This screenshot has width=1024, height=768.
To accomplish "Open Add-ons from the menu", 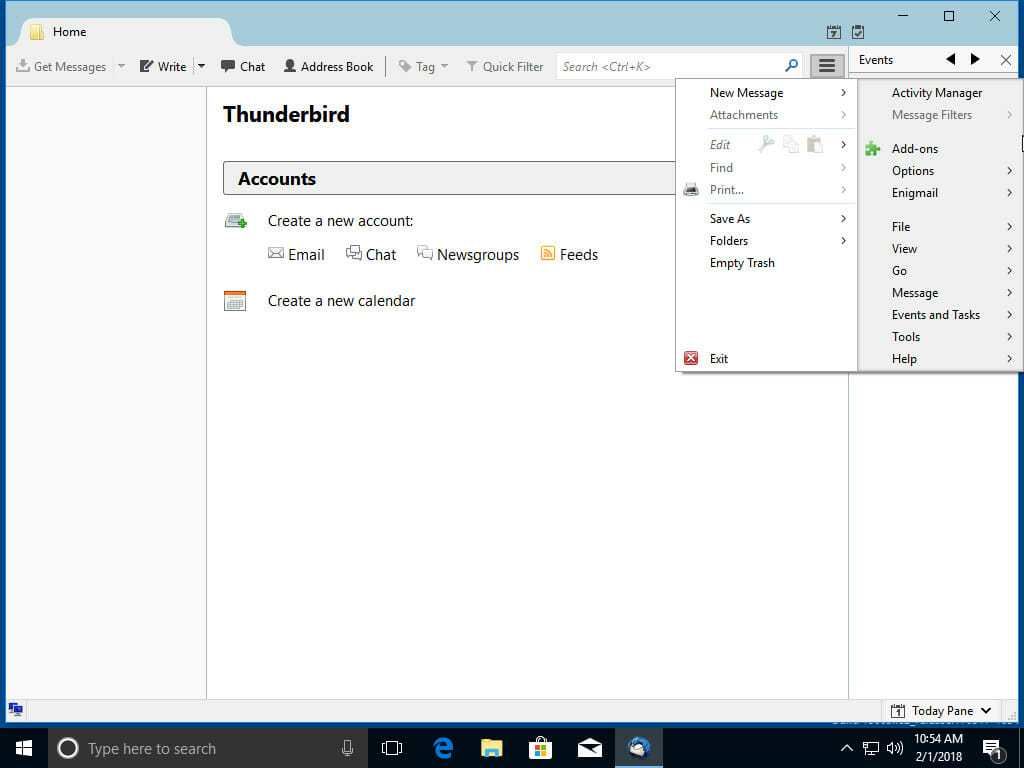I will pos(914,148).
